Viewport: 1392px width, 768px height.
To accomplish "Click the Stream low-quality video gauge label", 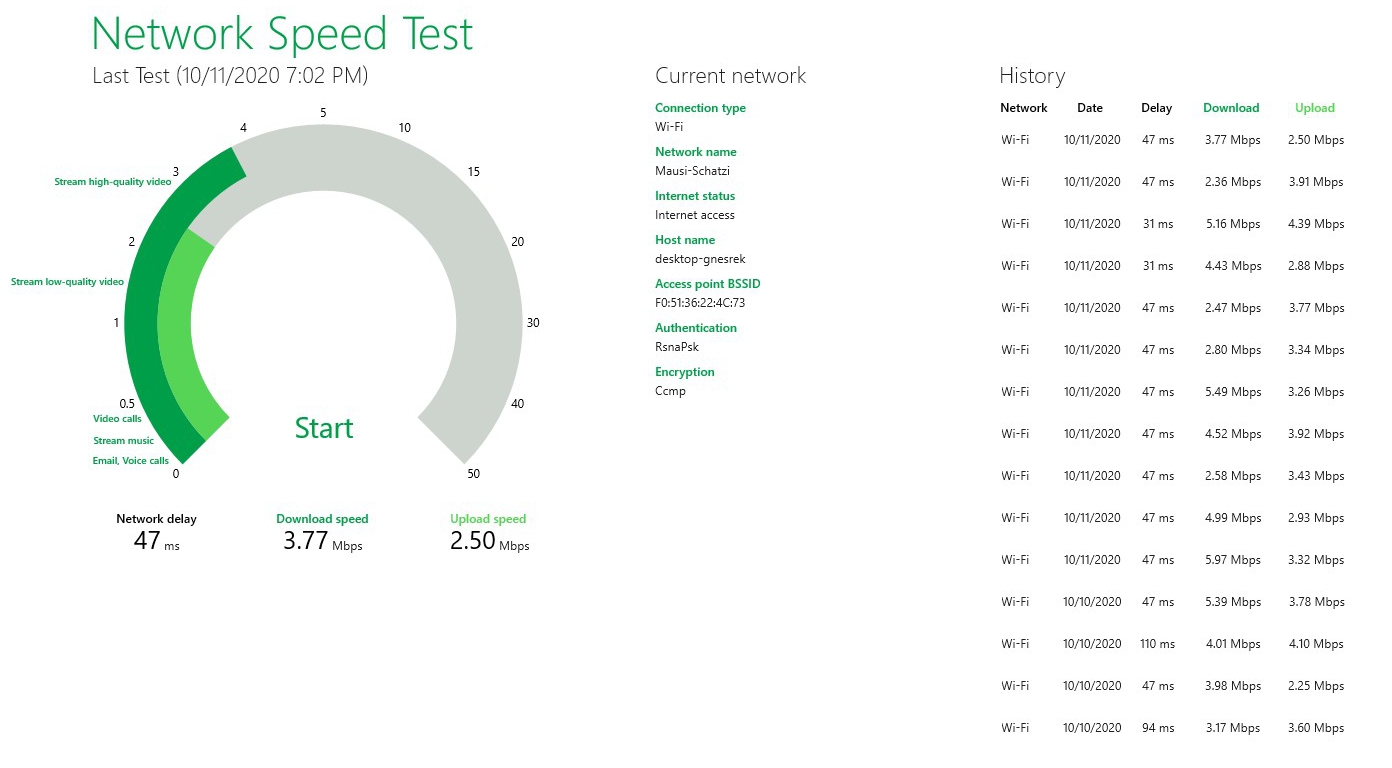I will [x=67, y=282].
